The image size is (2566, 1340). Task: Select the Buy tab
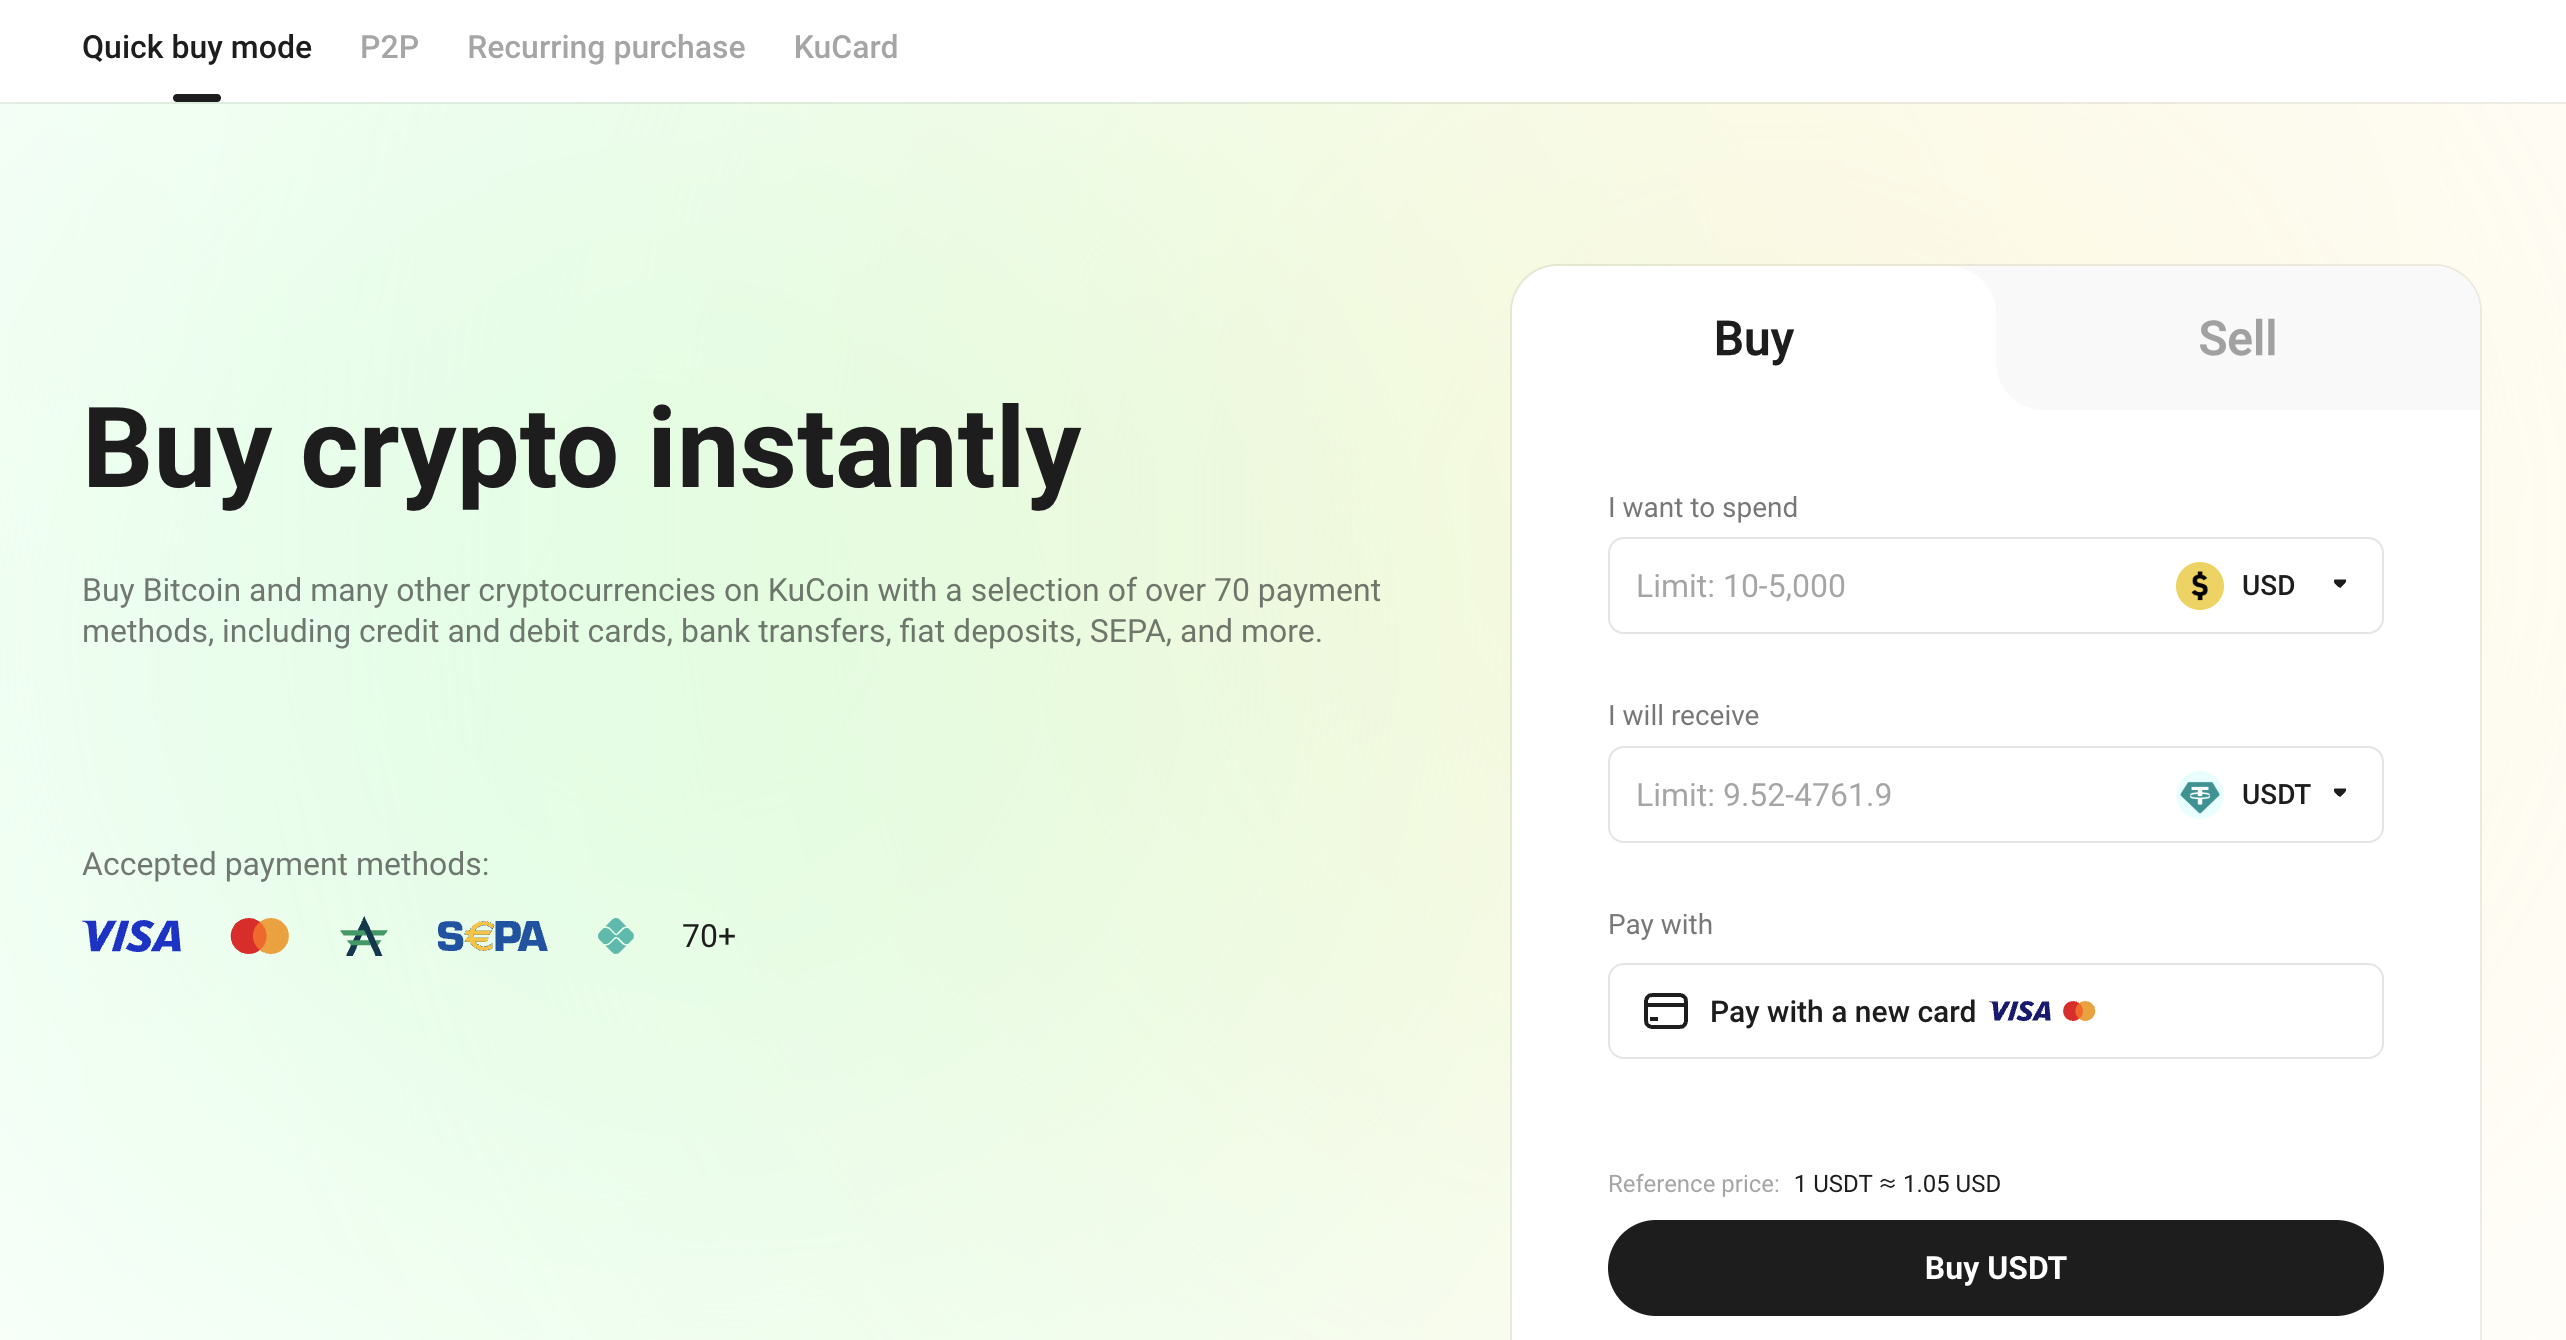coord(1753,339)
